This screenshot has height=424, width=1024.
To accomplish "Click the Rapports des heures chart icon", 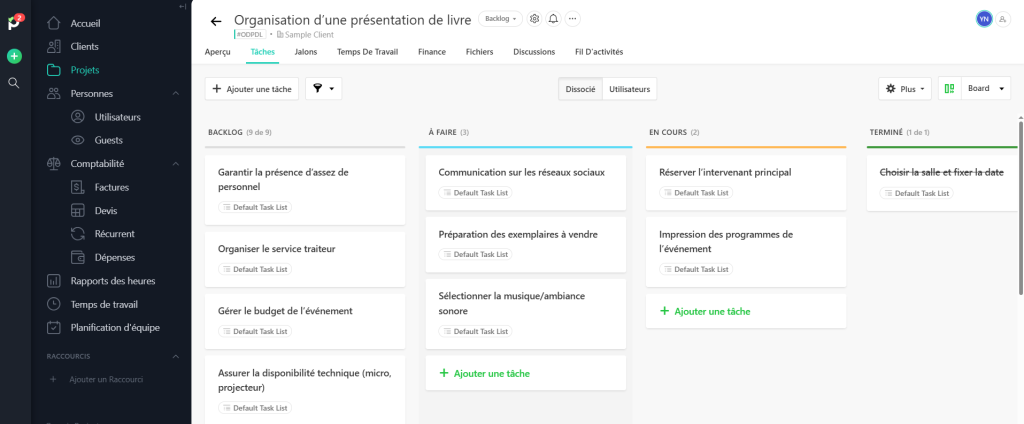I will pyautogui.click(x=54, y=281).
